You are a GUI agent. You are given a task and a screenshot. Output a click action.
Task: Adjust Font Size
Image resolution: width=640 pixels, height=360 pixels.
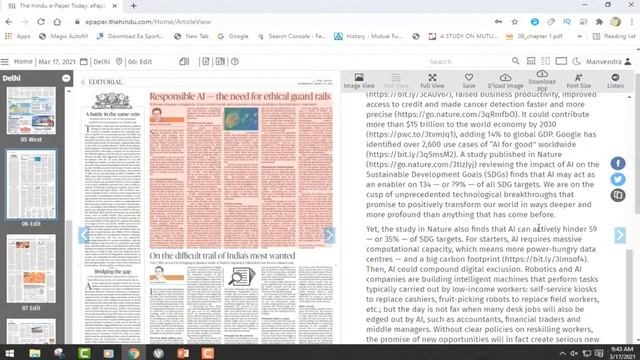[x=578, y=81]
